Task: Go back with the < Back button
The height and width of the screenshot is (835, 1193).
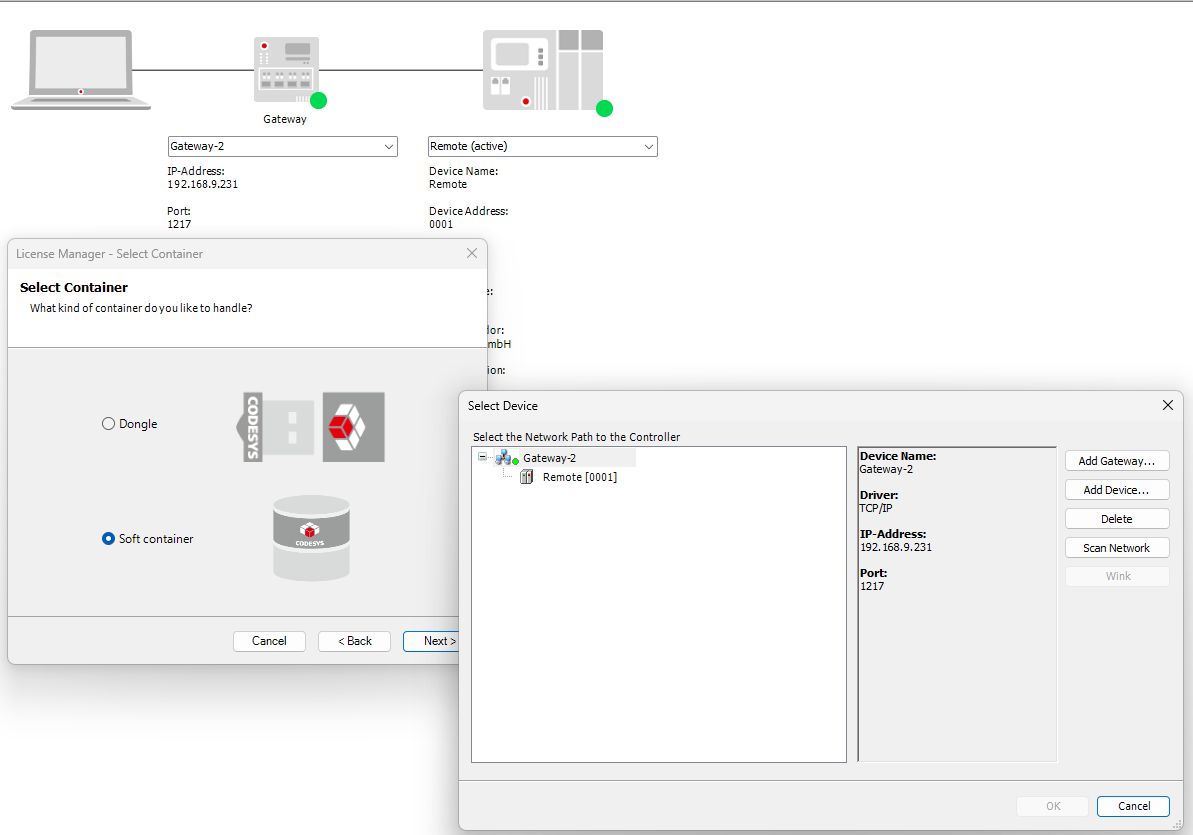Action: 354,641
